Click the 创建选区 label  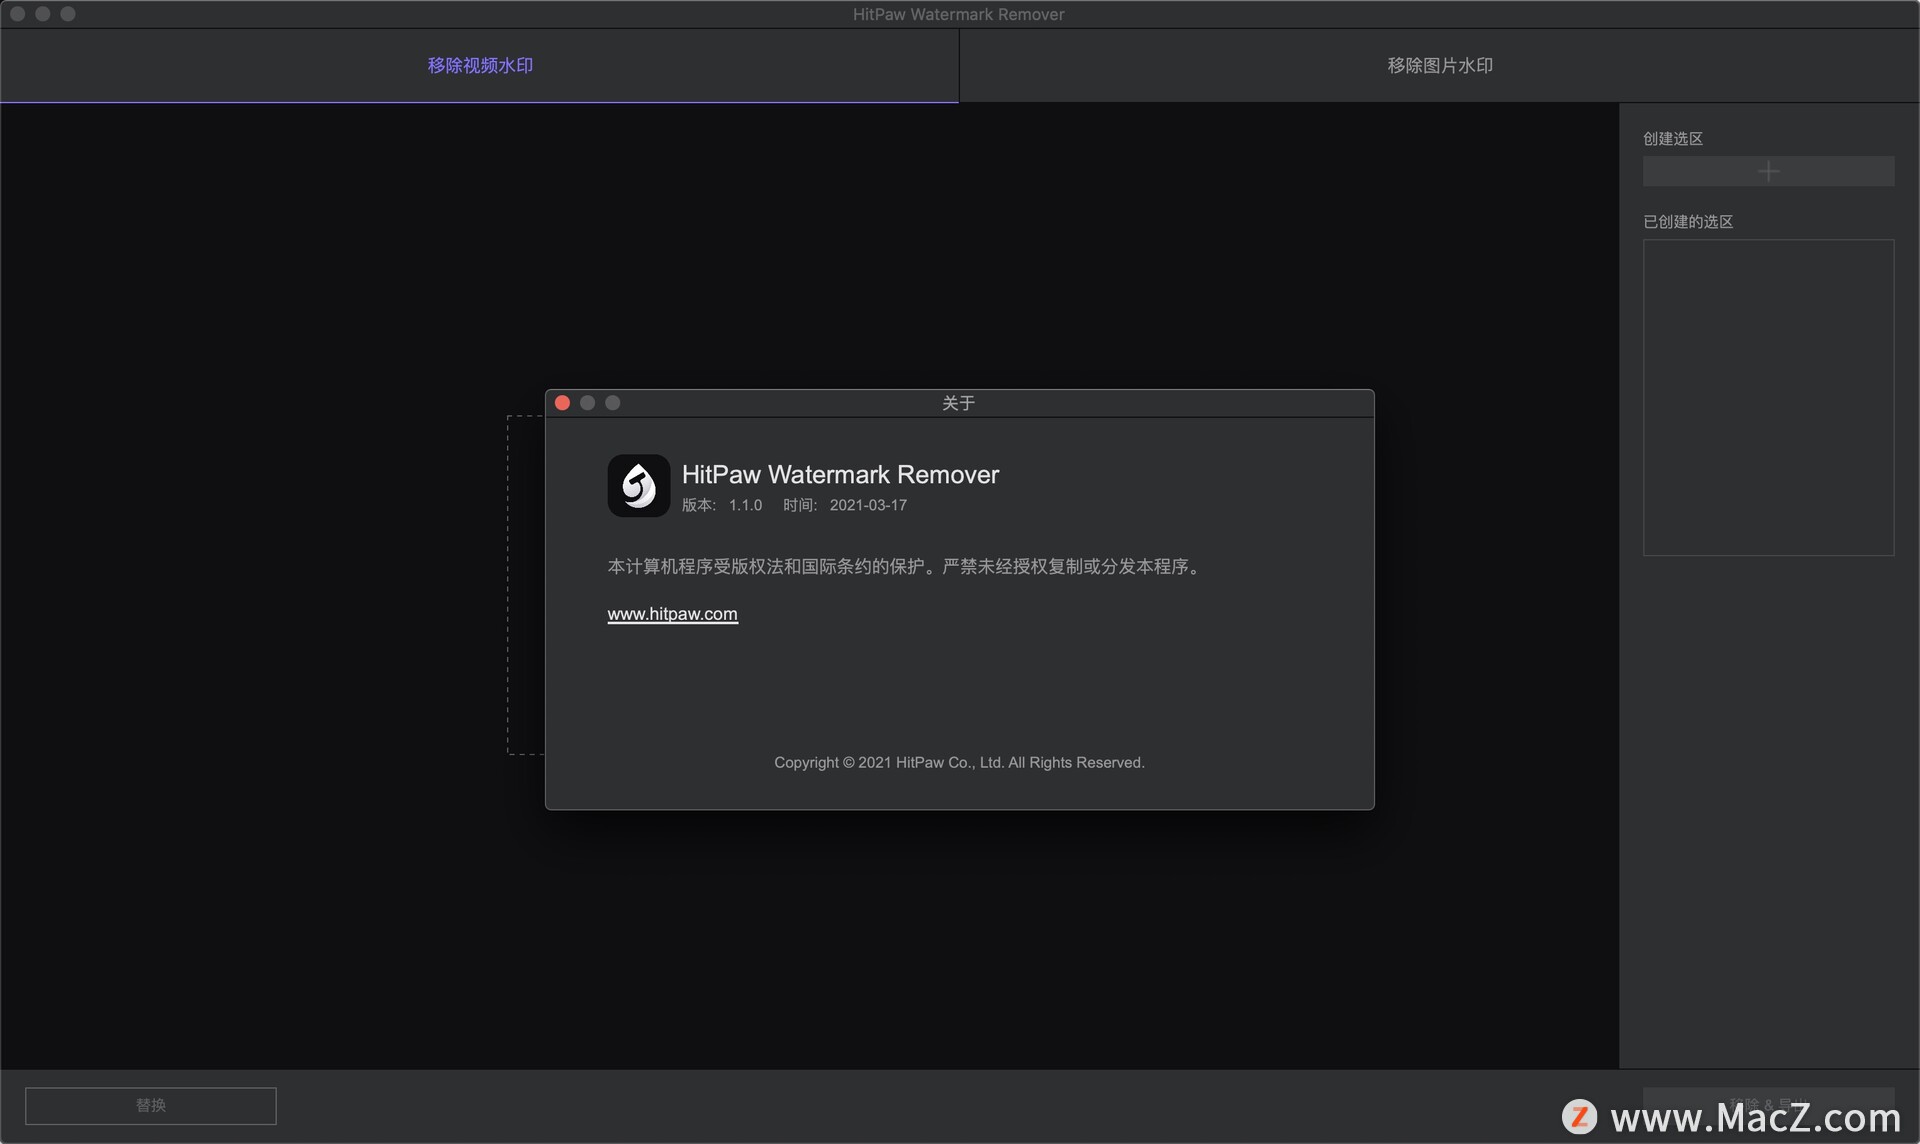(x=1673, y=138)
